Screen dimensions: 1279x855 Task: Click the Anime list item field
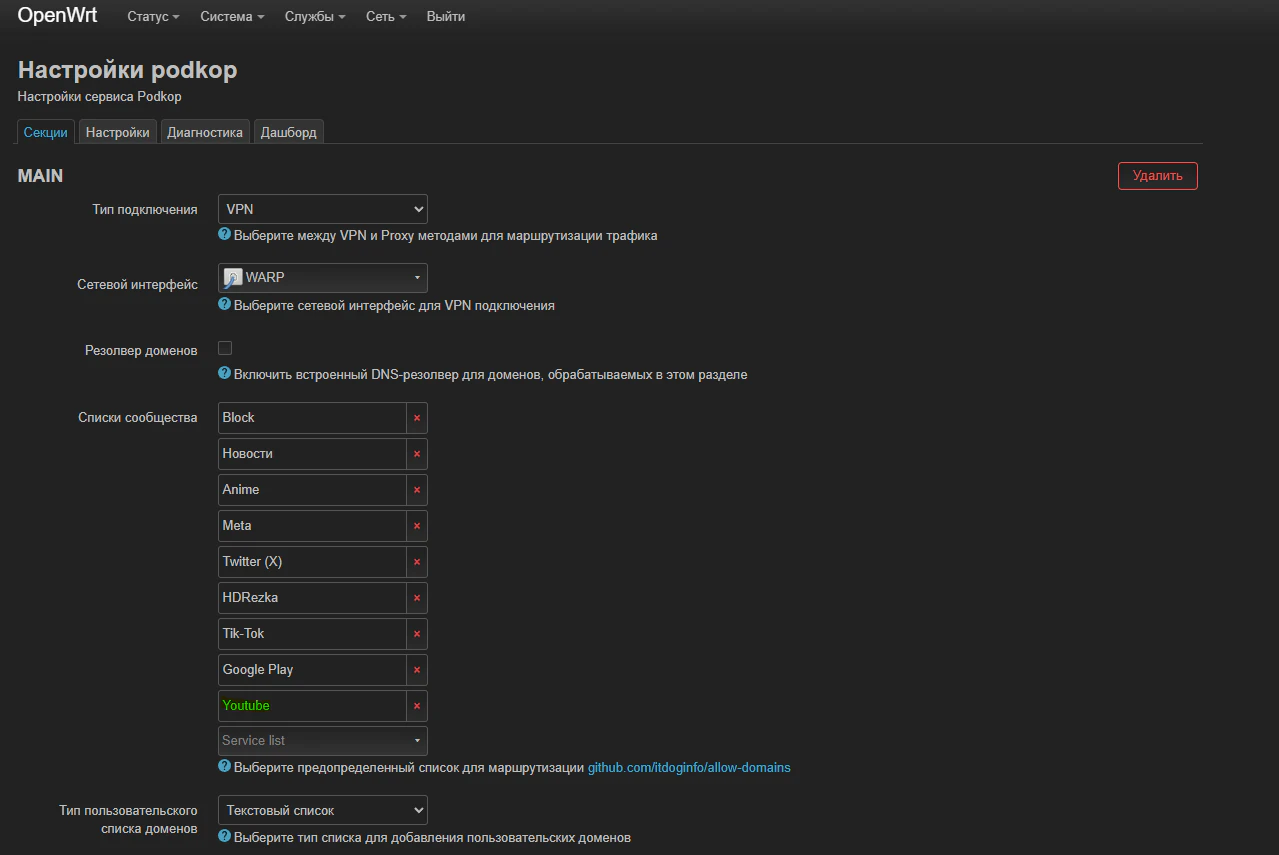[312, 490]
